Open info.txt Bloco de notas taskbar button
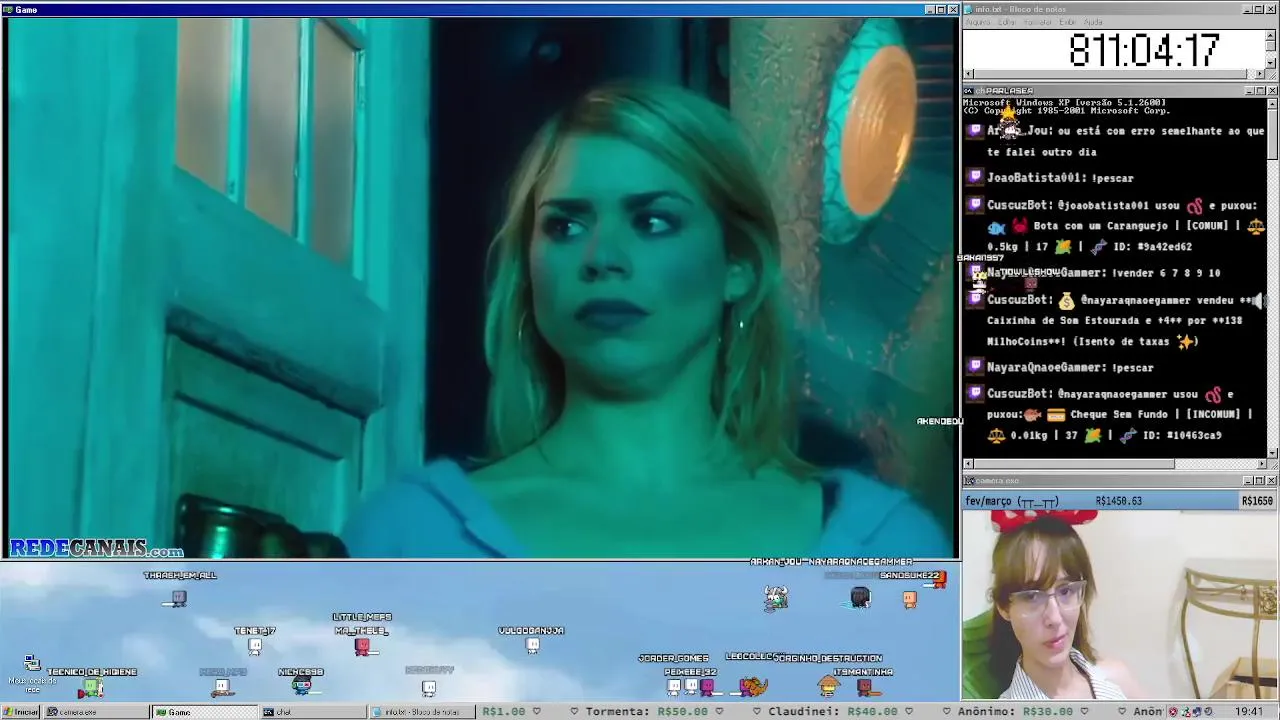 [422, 712]
